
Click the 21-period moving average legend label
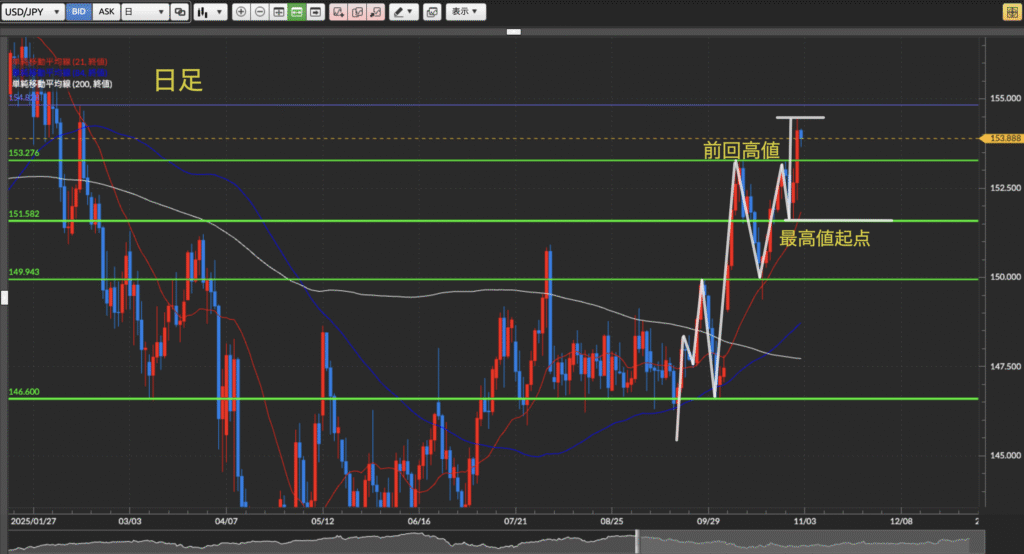62,62
